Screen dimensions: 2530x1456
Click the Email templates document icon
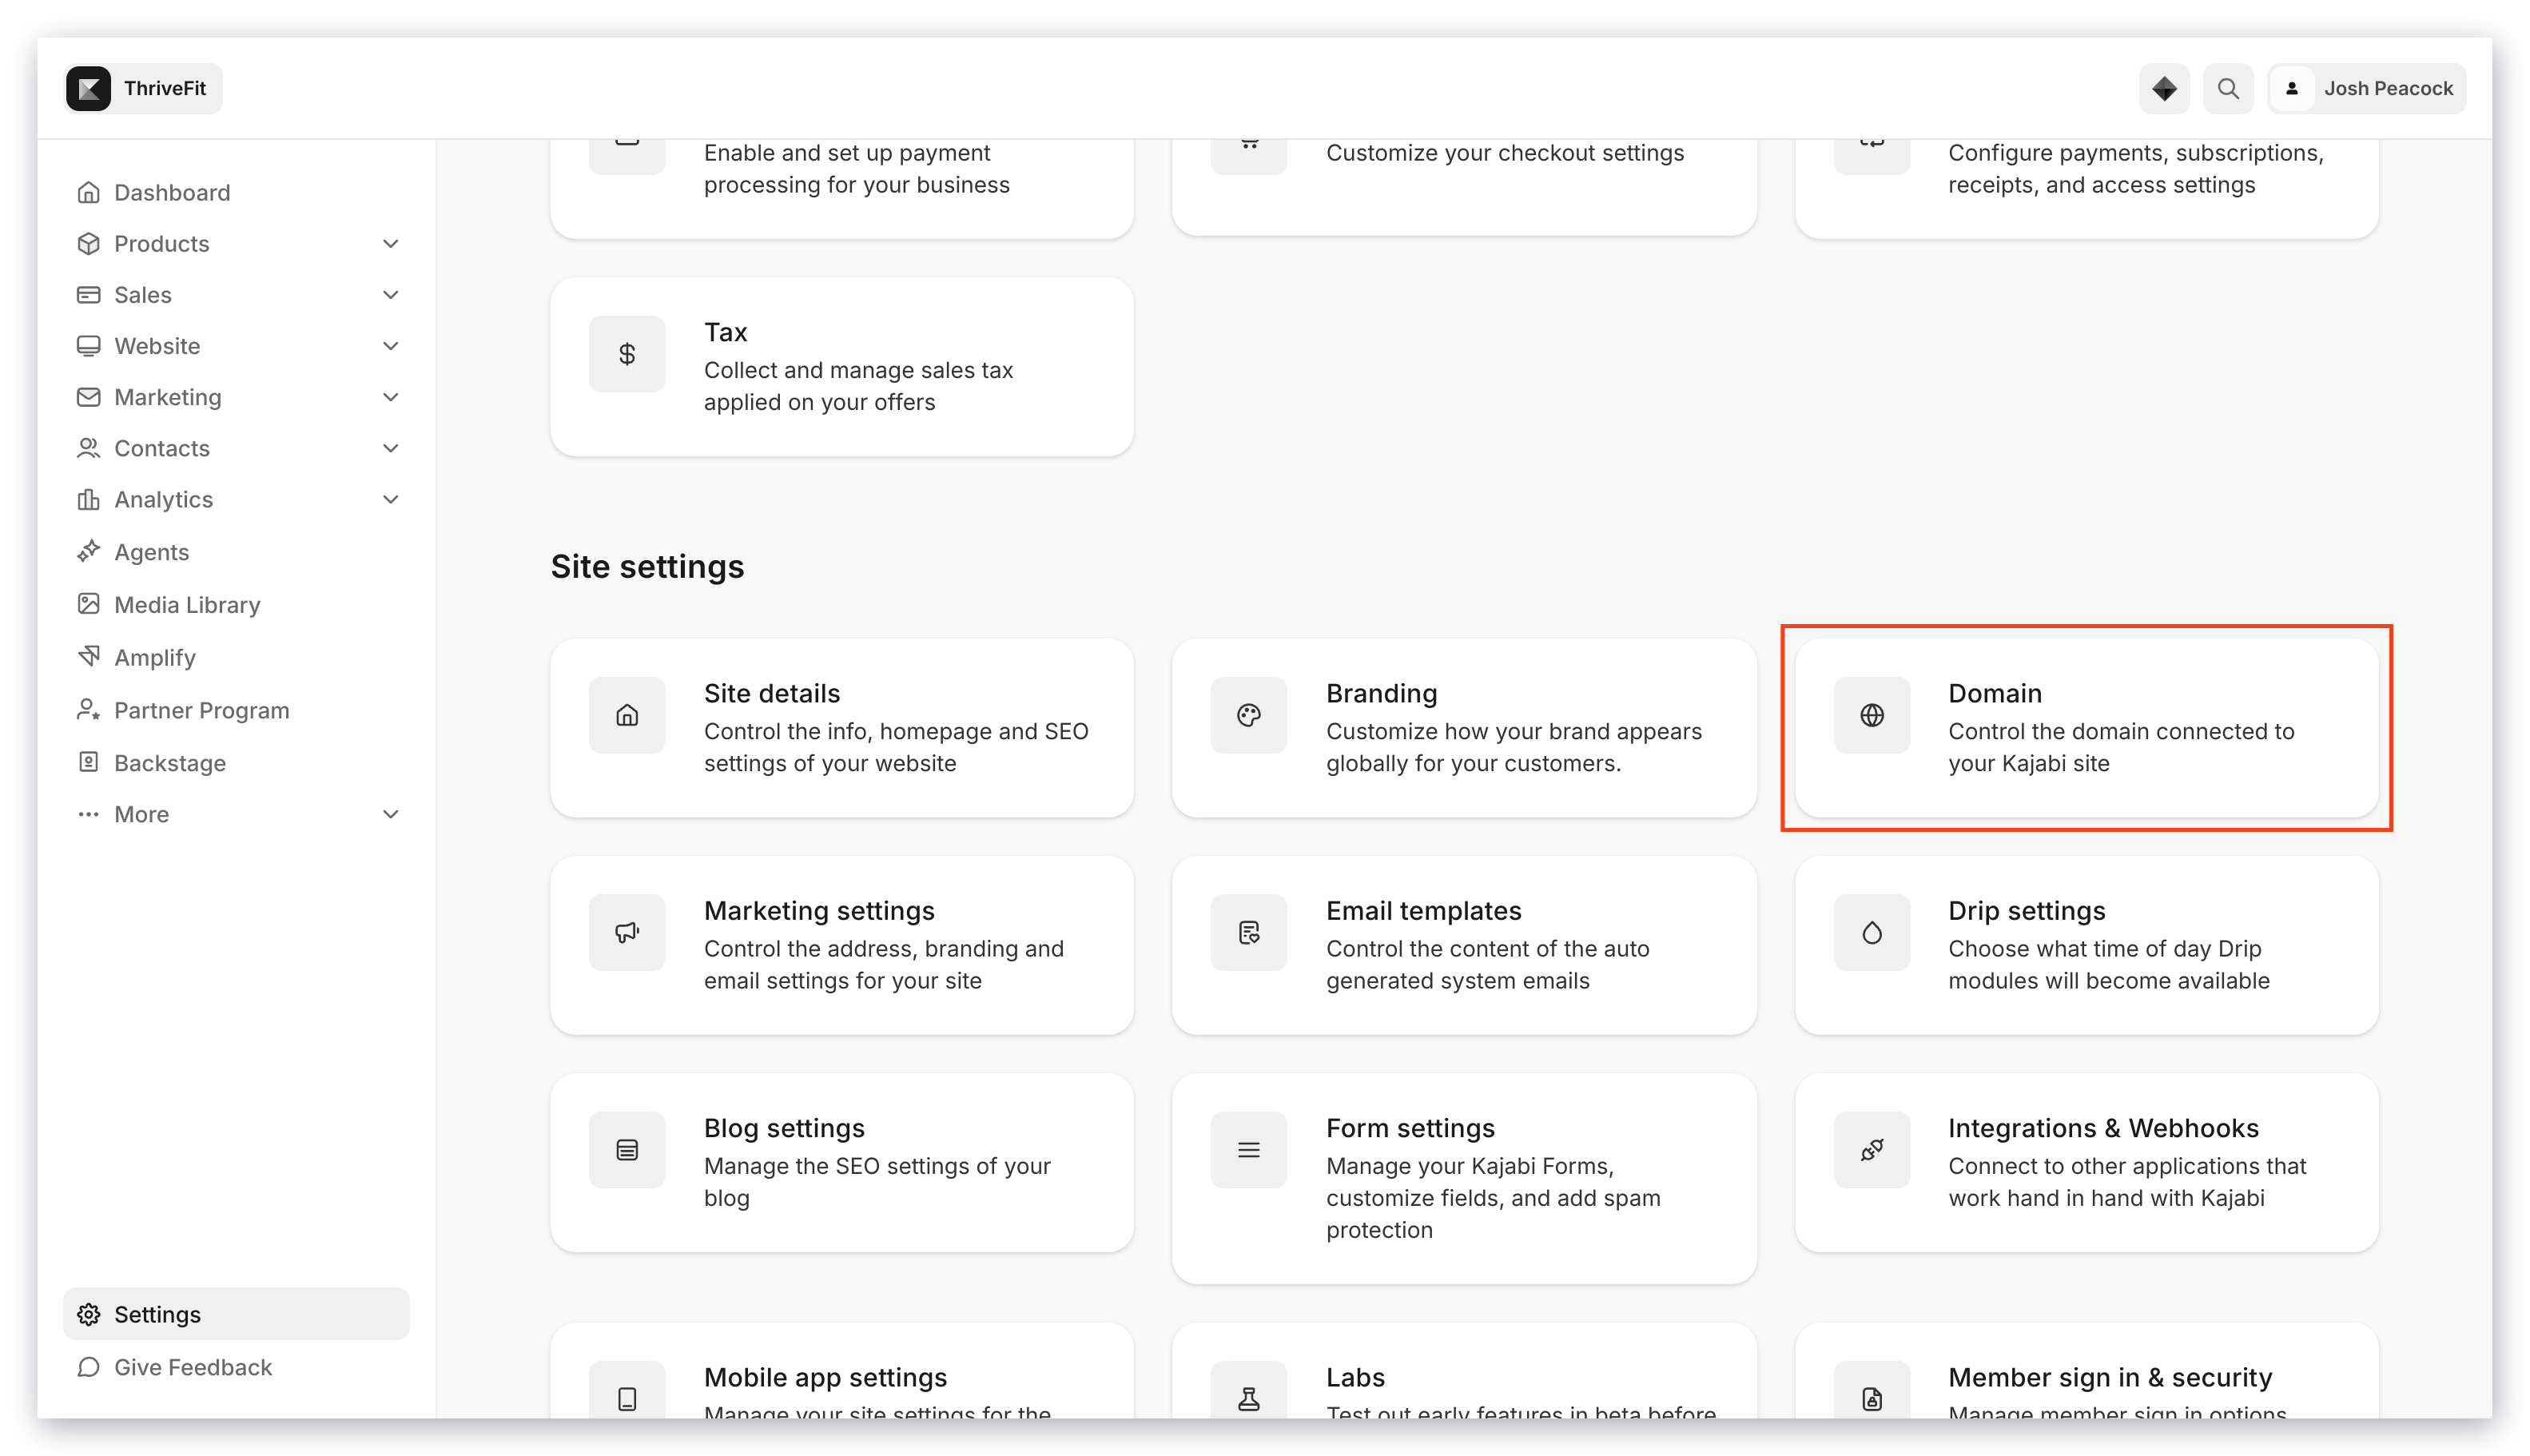1248,932
